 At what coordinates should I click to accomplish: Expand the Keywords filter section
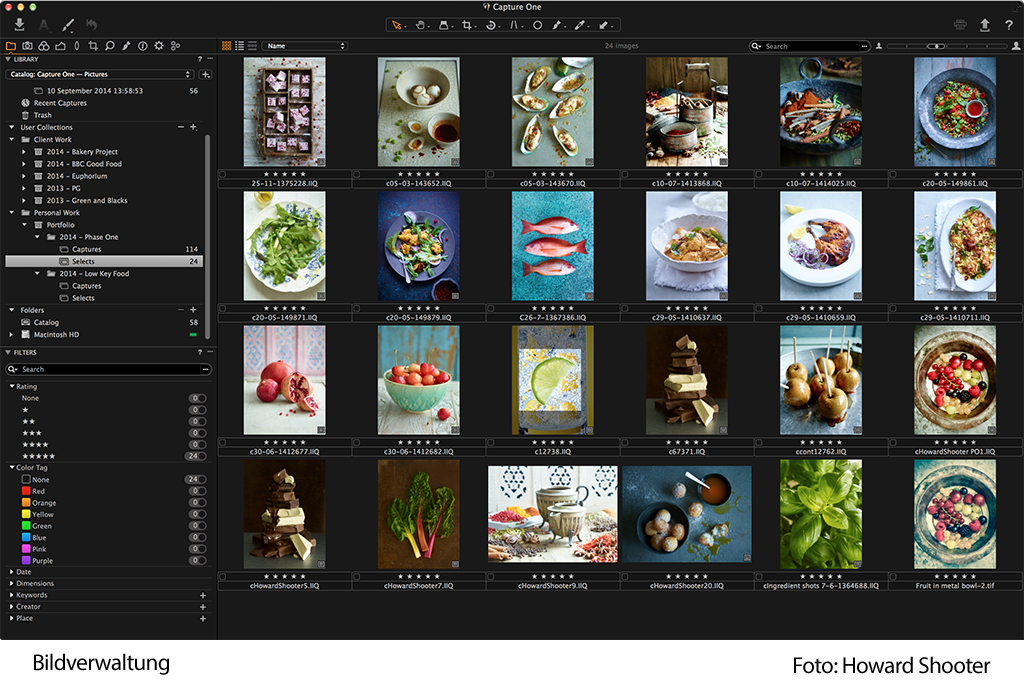click(x=12, y=595)
